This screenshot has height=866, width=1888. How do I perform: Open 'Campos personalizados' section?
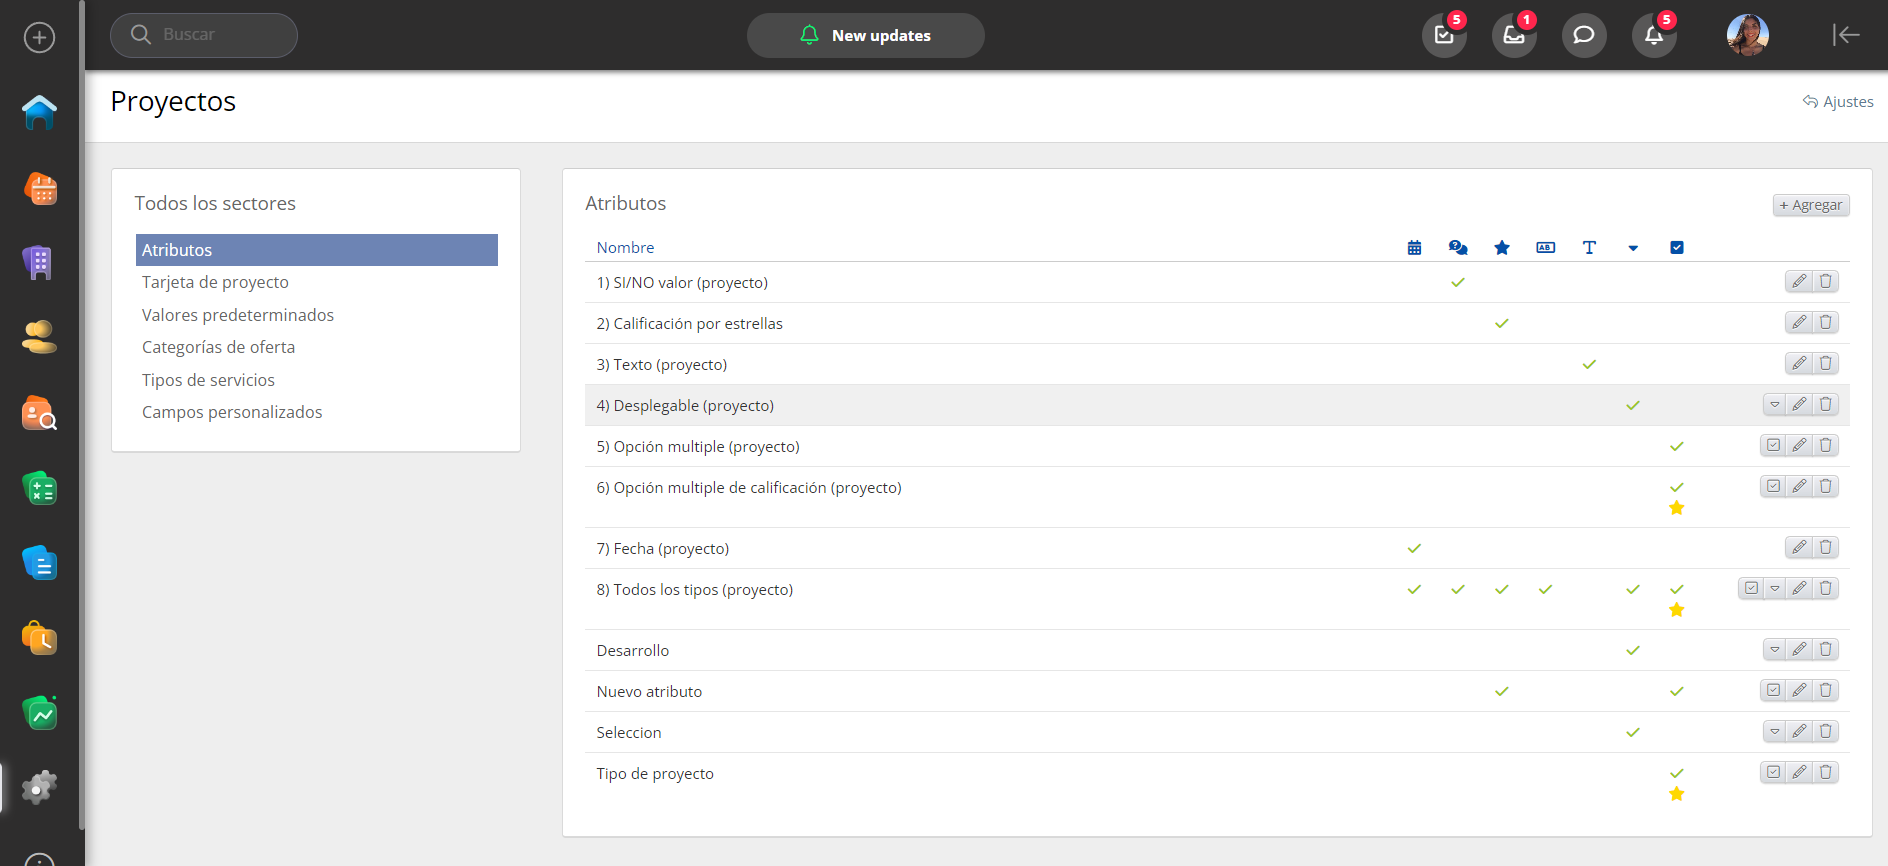click(x=232, y=412)
